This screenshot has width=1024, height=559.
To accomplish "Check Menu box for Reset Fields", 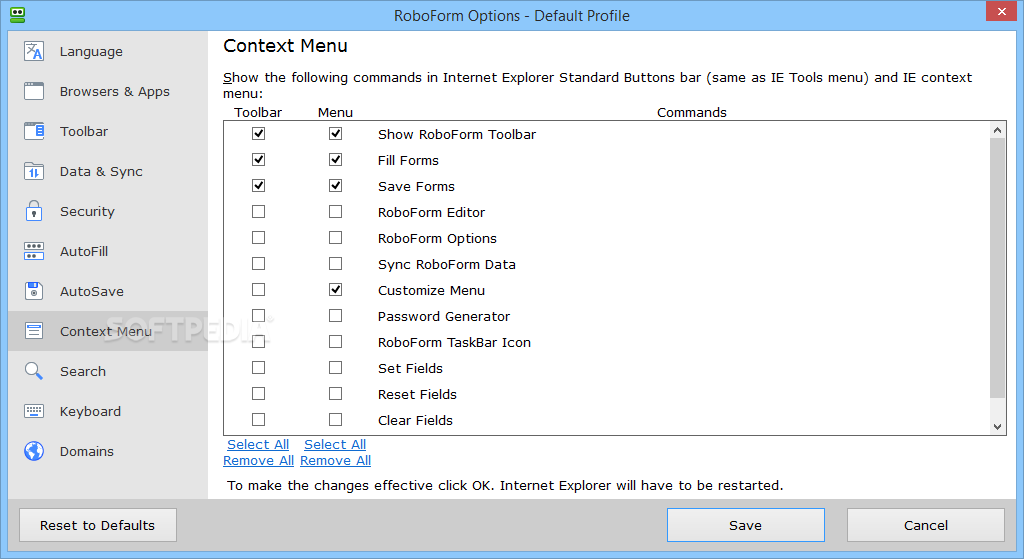I will point(335,394).
